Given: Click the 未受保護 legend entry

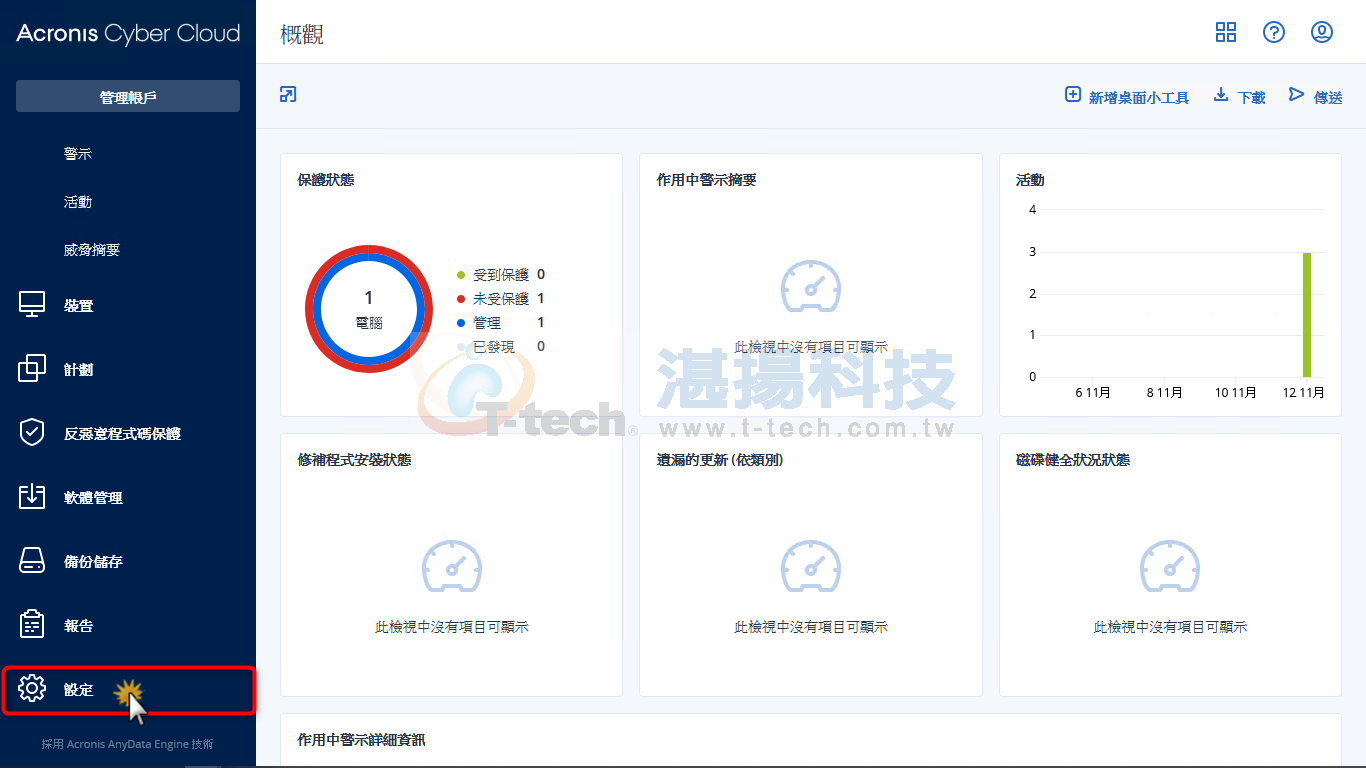Looking at the screenshot, I should click(x=501, y=298).
